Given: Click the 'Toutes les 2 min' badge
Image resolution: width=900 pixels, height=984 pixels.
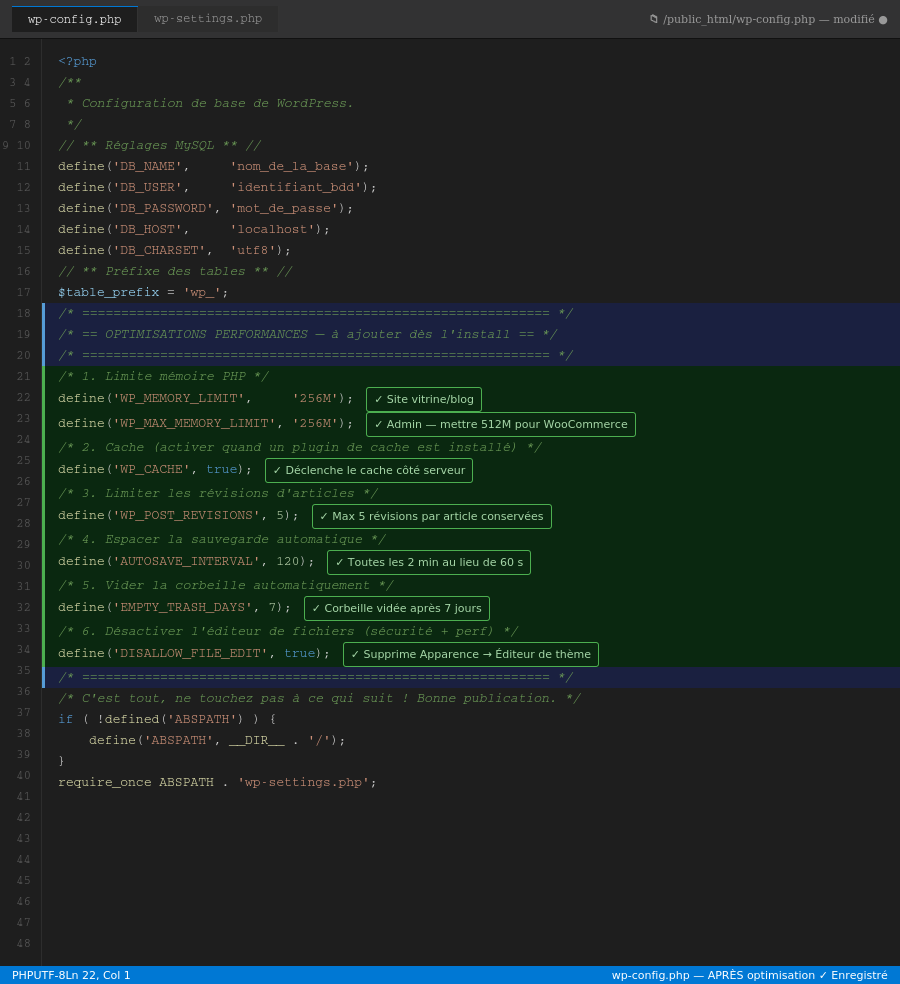Looking at the screenshot, I should point(429,562).
